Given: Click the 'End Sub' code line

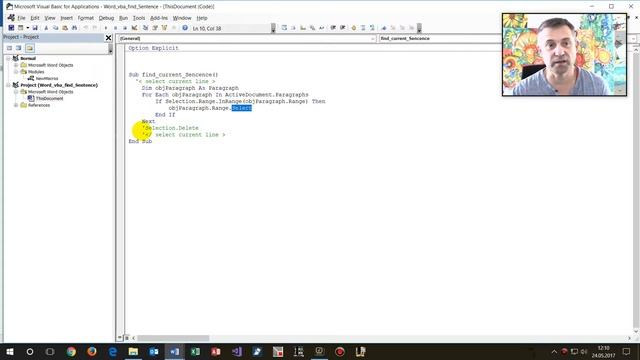Looking at the screenshot, I should click(x=140, y=141).
